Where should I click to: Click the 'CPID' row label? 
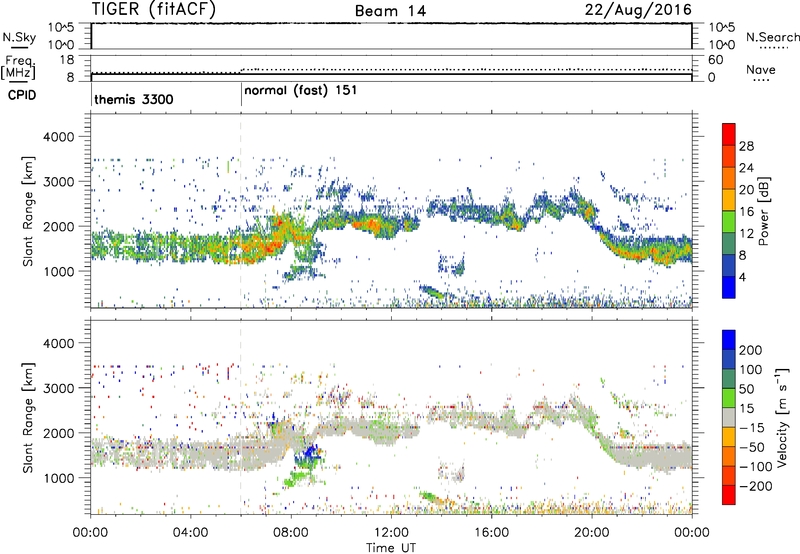coord(22,95)
